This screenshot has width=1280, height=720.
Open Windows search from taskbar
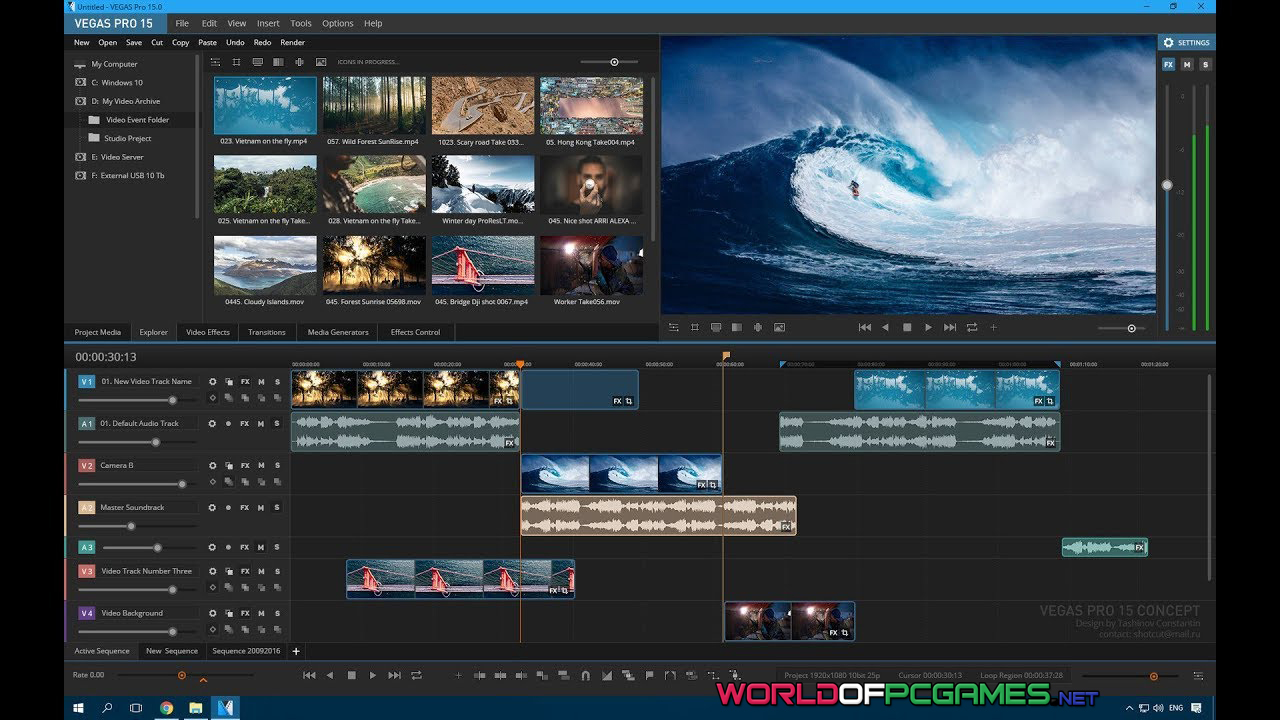click(x=107, y=708)
